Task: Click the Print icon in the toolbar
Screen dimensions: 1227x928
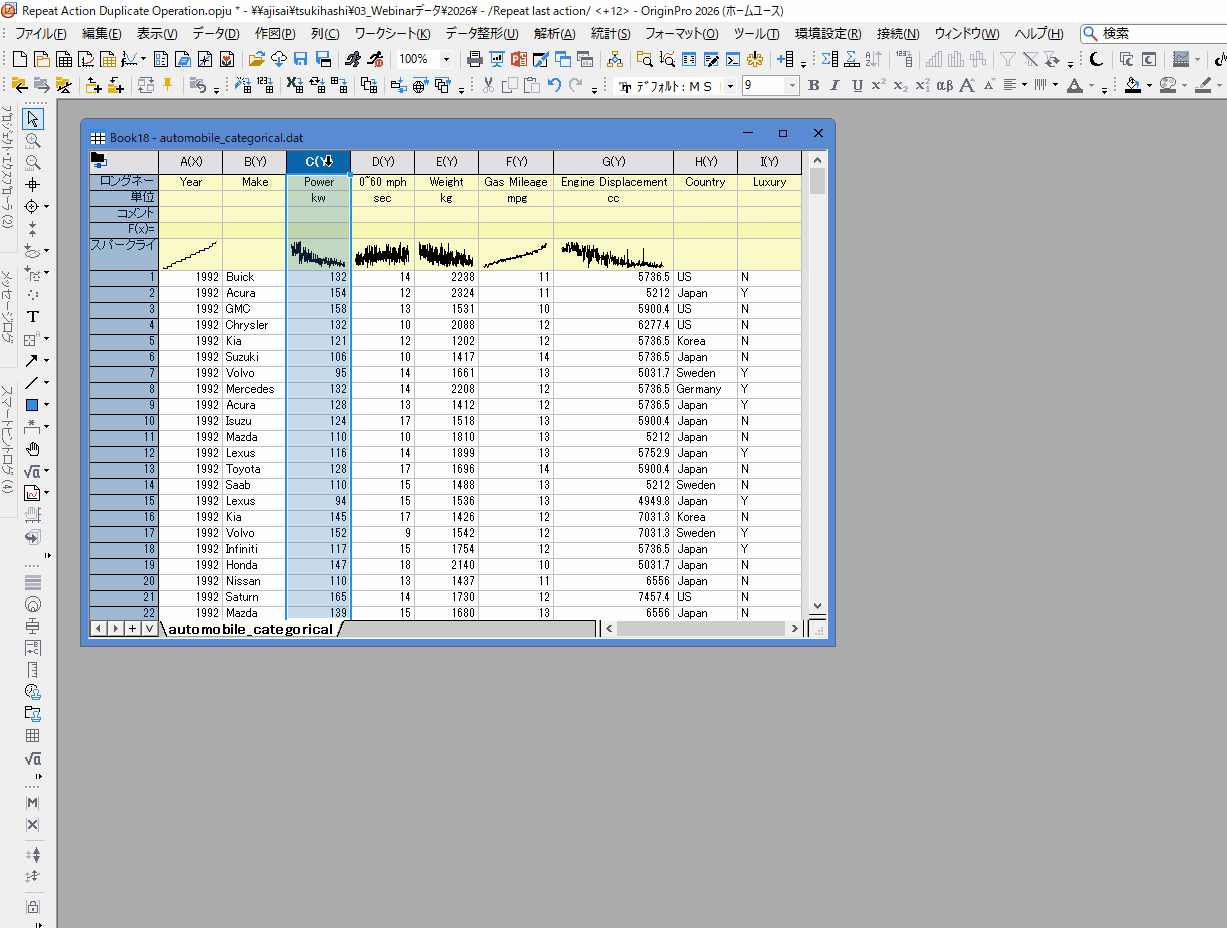Action: coord(474,59)
